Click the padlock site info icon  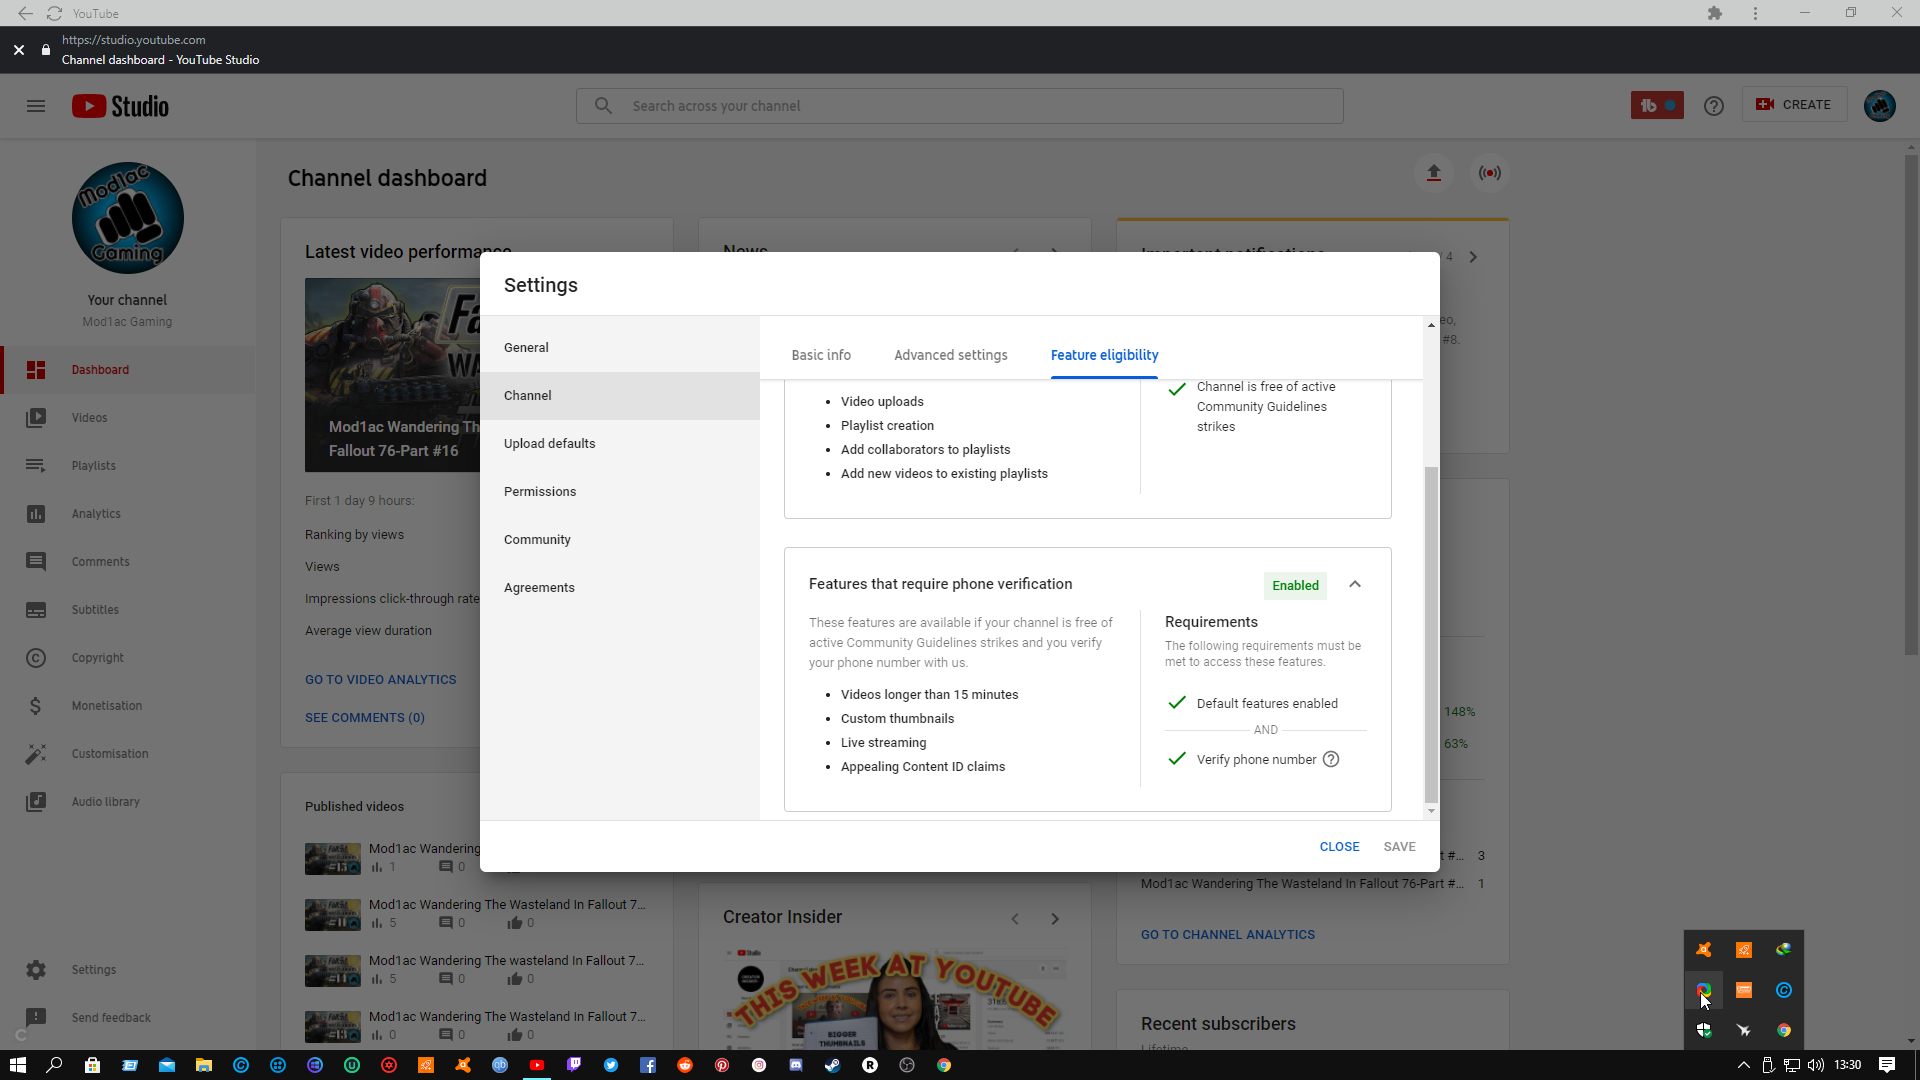pyautogui.click(x=46, y=50)
